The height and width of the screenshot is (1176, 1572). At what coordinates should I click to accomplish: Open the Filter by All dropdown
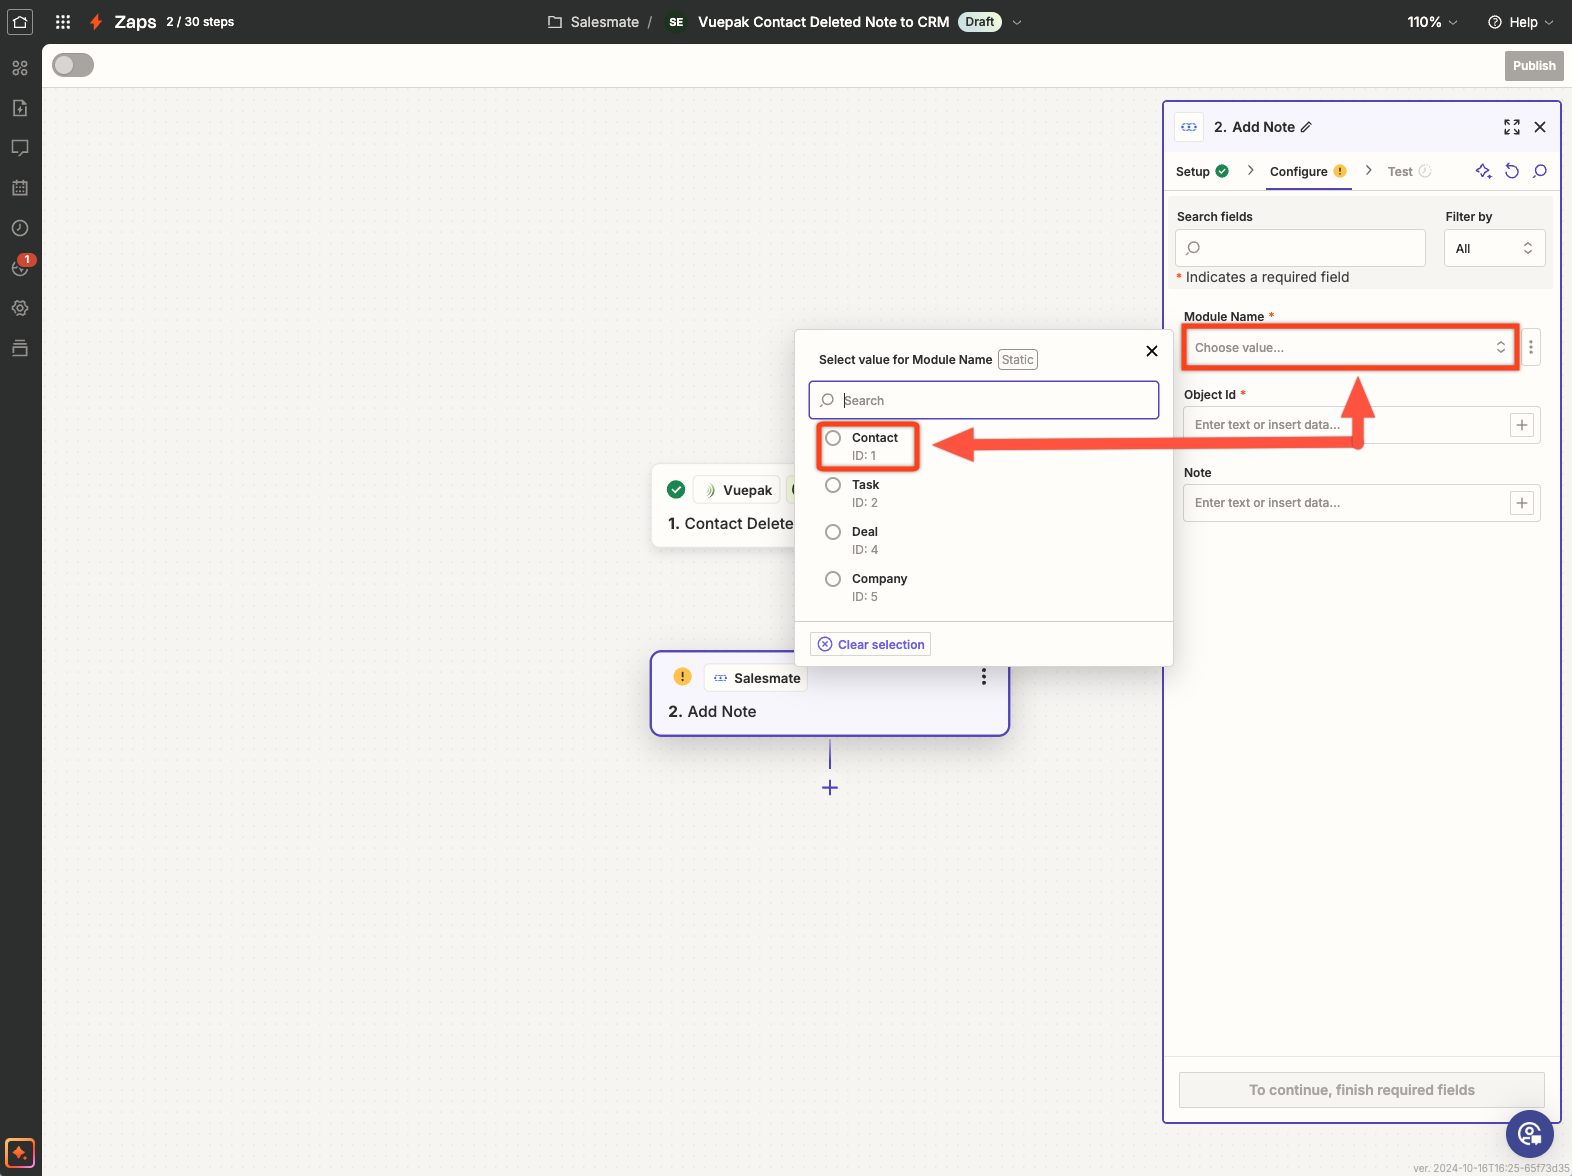(1493, 248)
